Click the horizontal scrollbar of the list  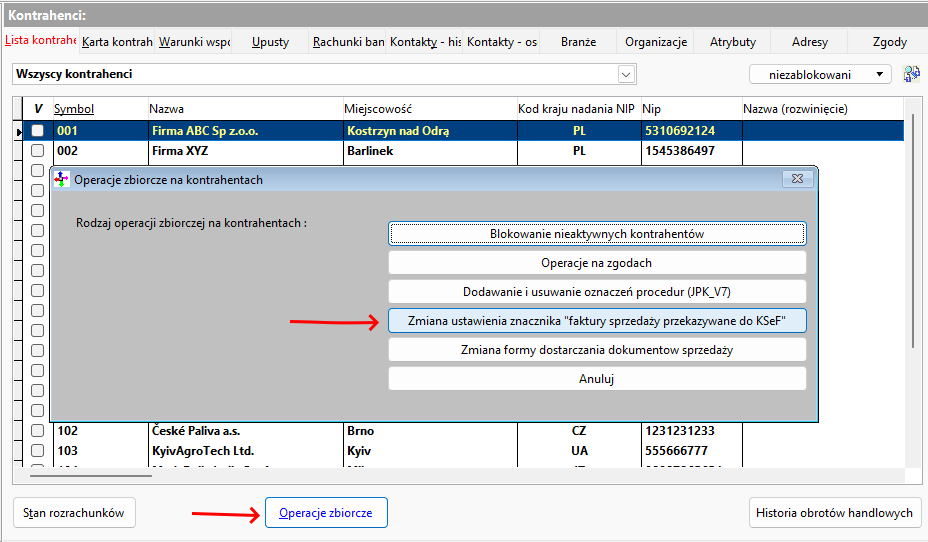click(90, 475)
